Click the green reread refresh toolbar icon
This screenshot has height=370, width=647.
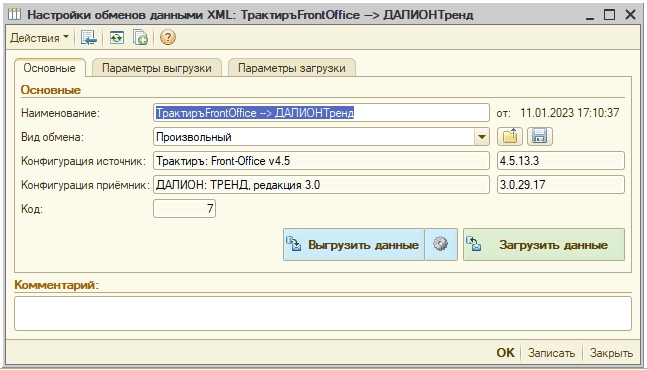(117, 38)
